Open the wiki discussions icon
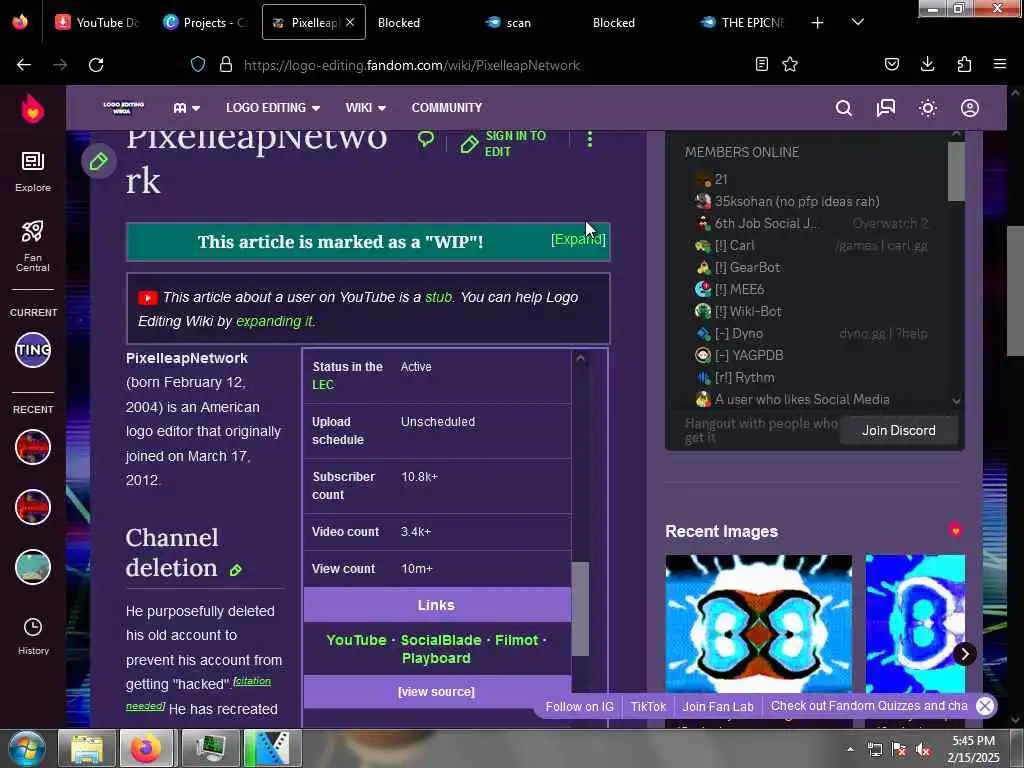Screen dimensions: 1024x768 pos(886,108)
